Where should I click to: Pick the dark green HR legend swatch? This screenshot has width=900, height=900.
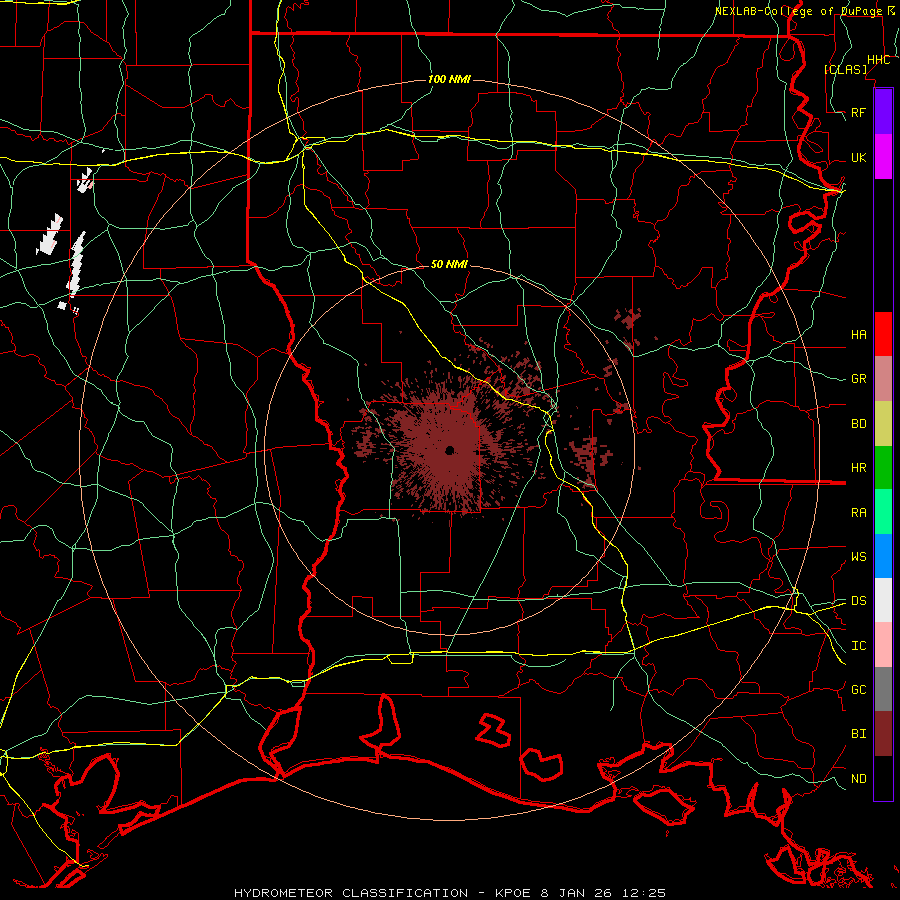pyautogui.click(x=883, y=468)
